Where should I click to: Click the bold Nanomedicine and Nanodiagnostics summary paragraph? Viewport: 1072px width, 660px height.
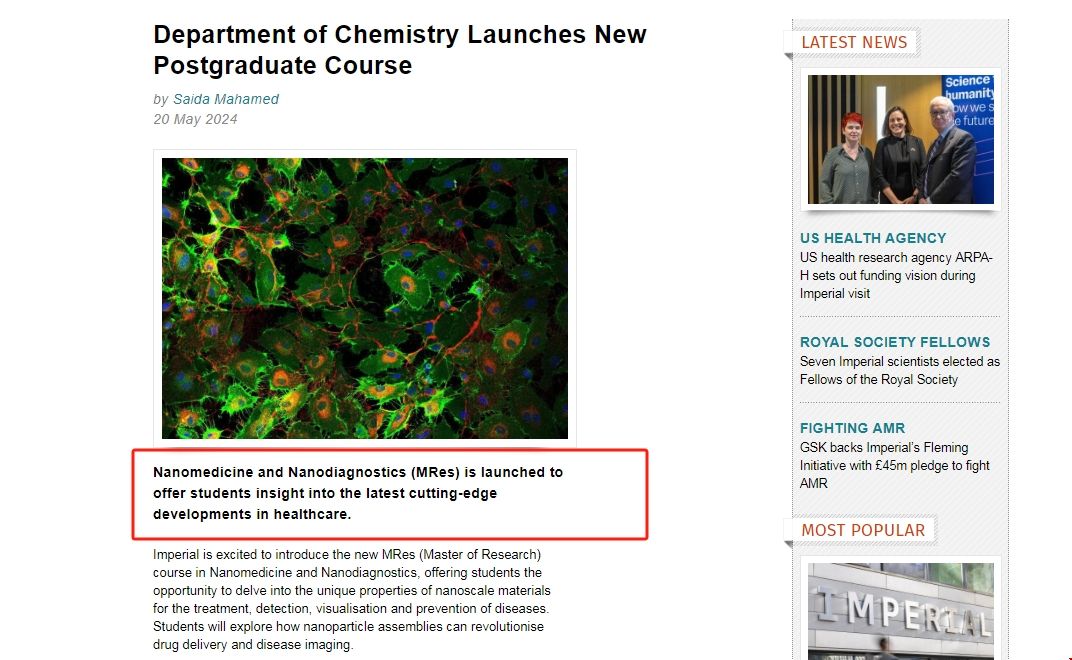click(358, 493)
